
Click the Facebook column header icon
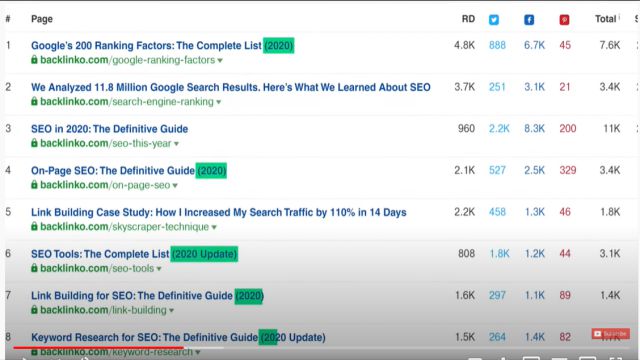click(529, 20)
